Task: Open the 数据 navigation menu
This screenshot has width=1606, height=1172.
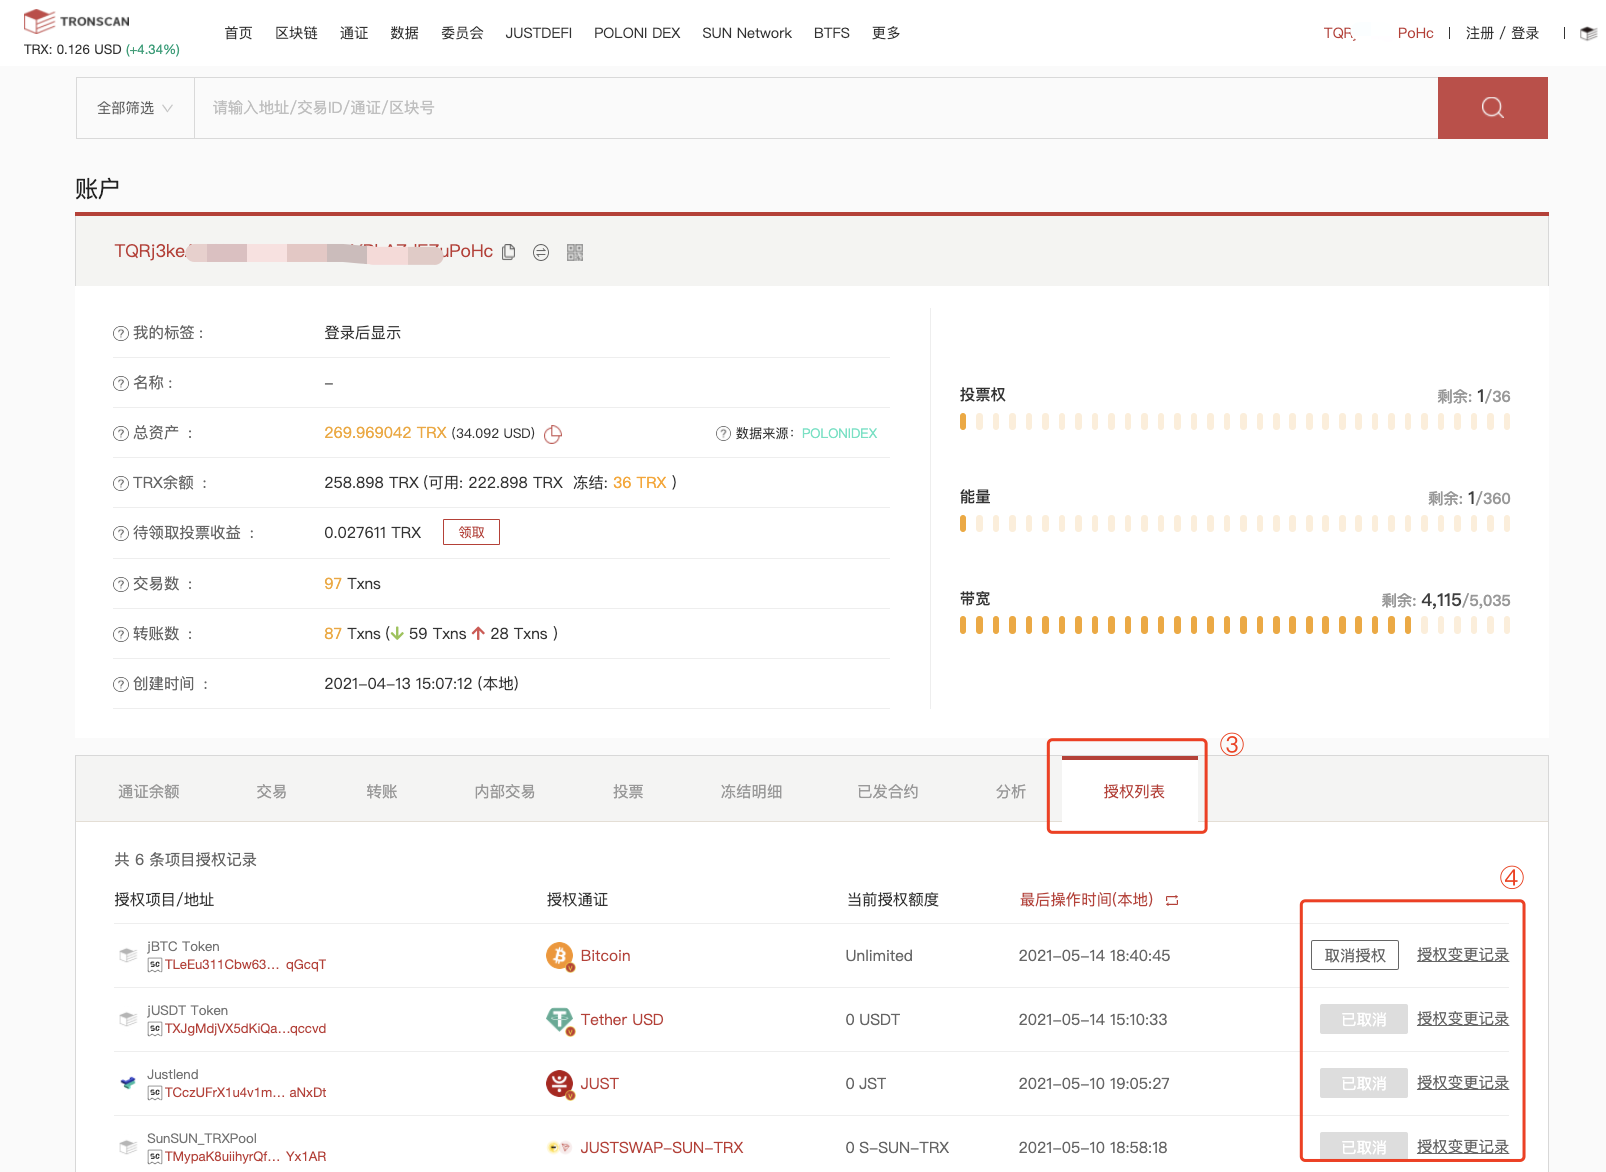Action: click(x=404, y=33)
